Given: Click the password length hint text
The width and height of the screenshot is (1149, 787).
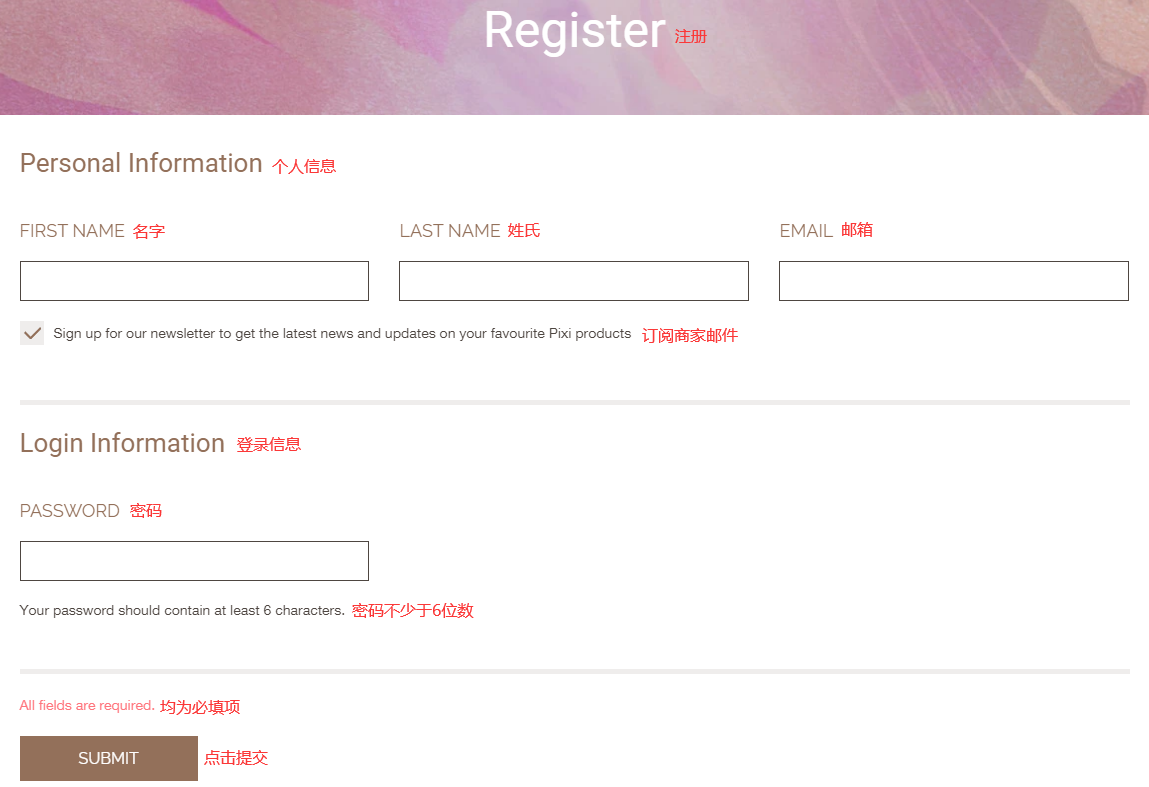Looking at the screenshot, I should point(182,610).
